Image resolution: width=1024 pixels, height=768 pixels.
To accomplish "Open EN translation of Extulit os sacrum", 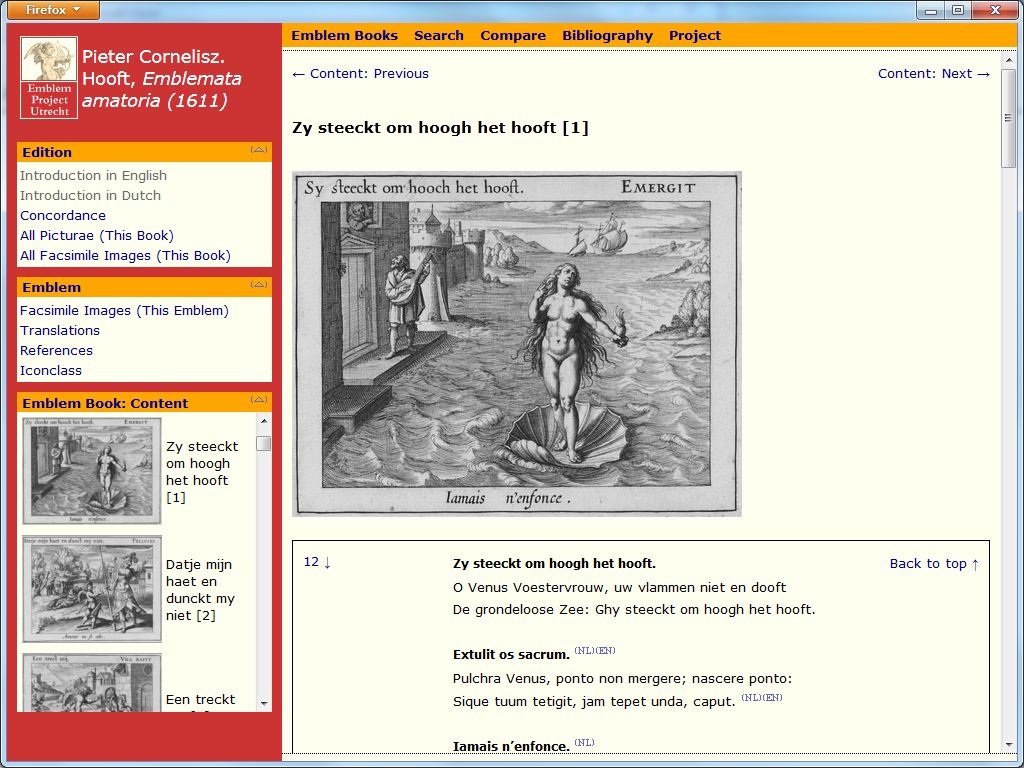I will click(x=605, y=650).
